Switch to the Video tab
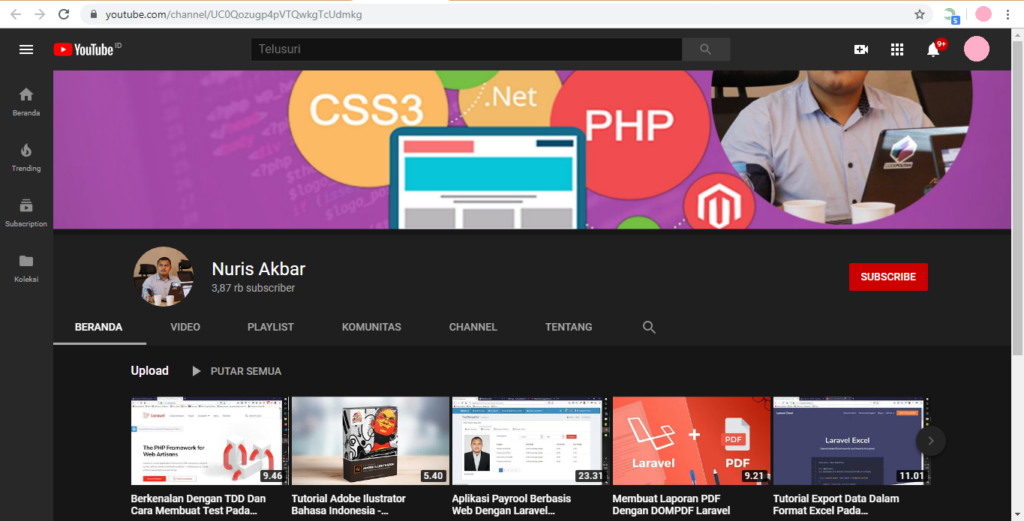 pos(185,327)
